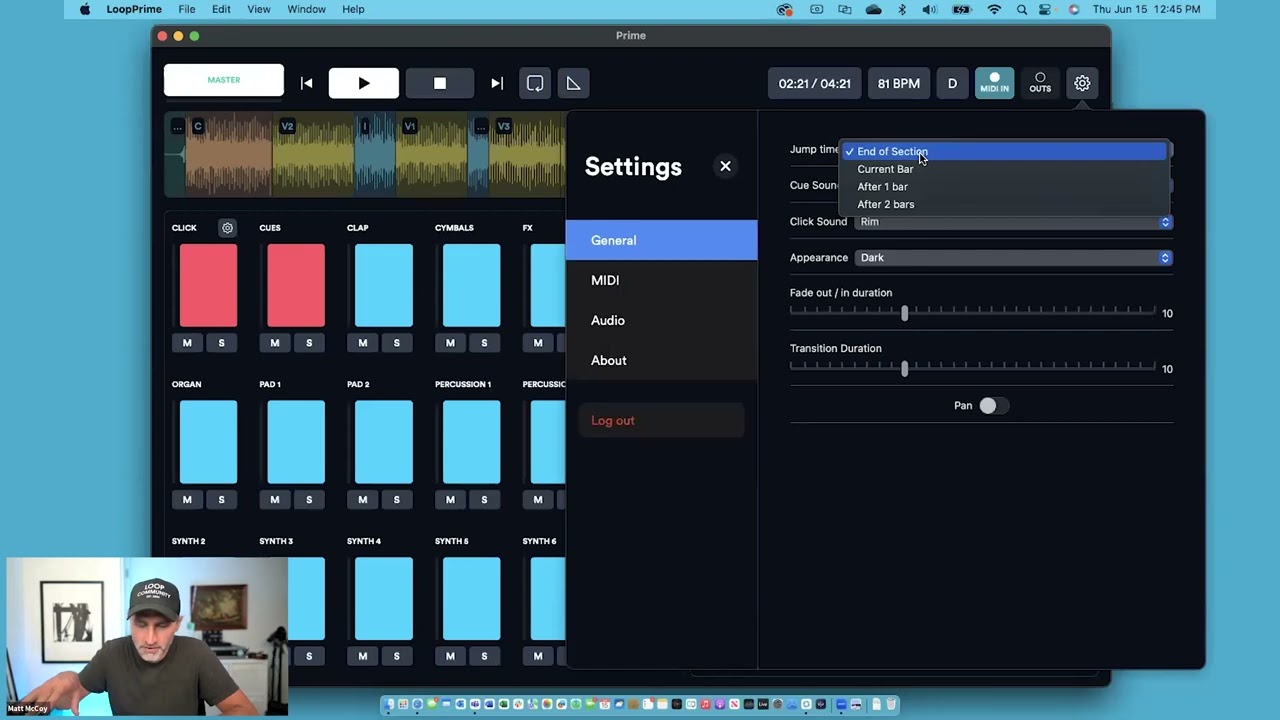Click the blue CLAP track fader pad
This screenshot has width=1280, height=720.
(384, 285)
